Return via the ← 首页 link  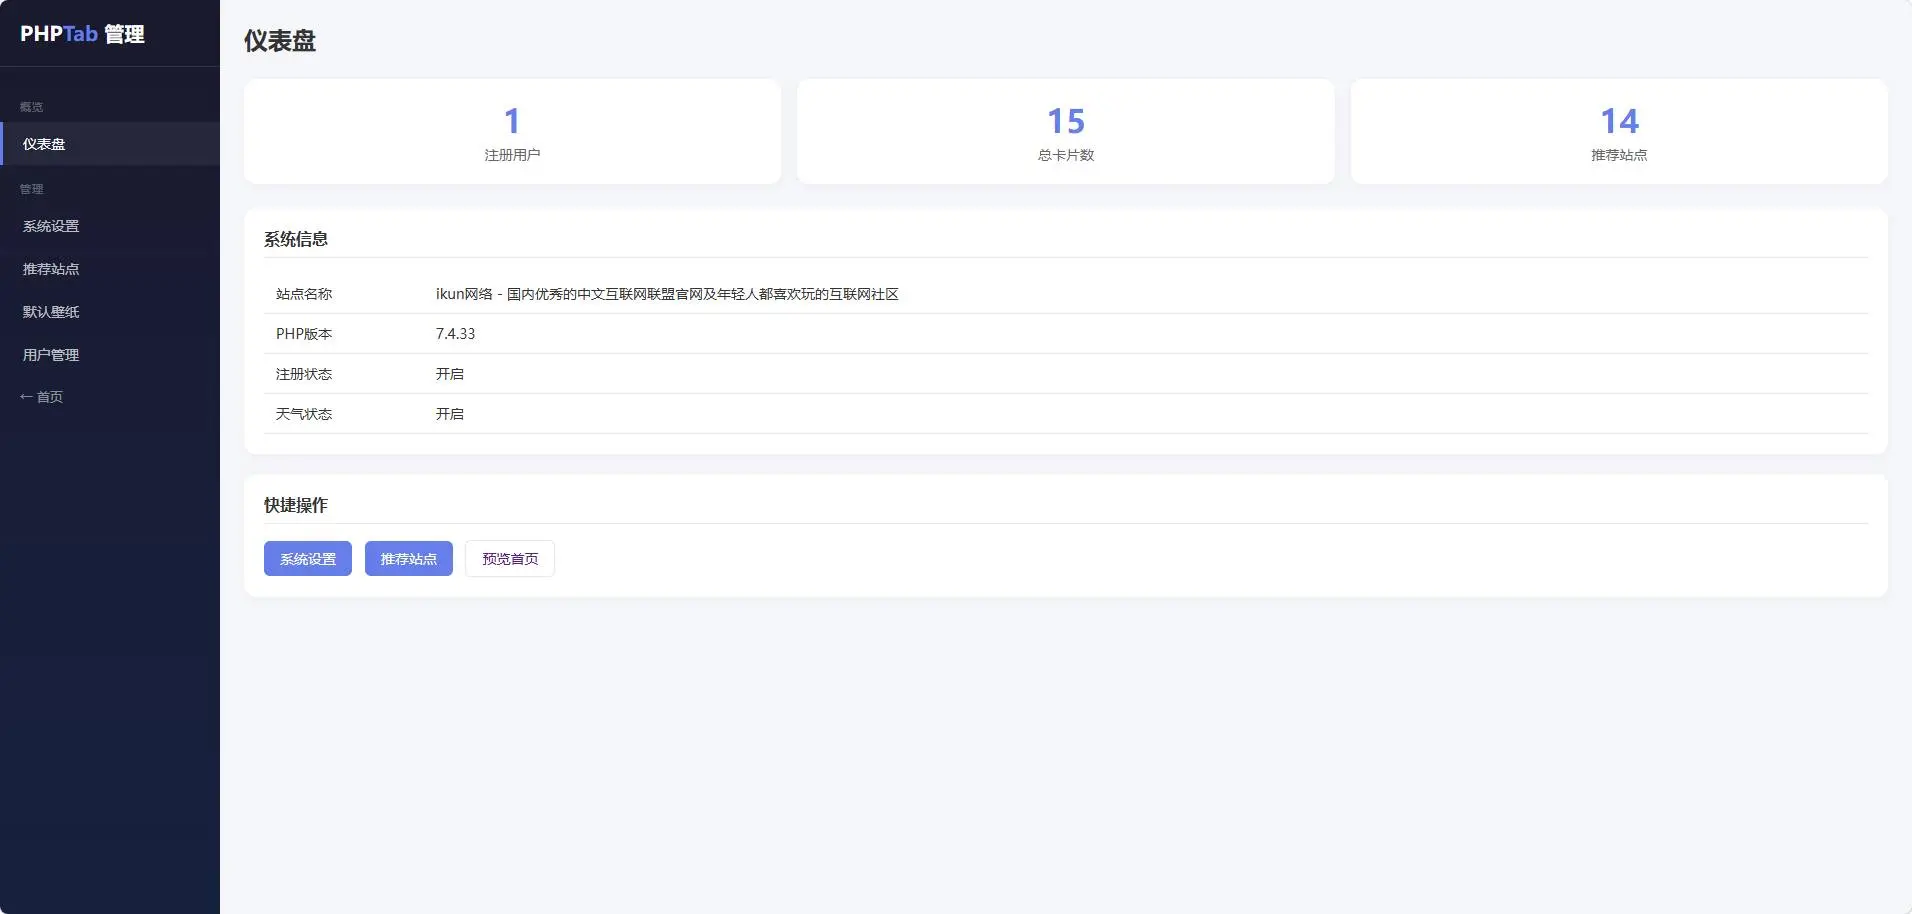click(x=41, y=397)
